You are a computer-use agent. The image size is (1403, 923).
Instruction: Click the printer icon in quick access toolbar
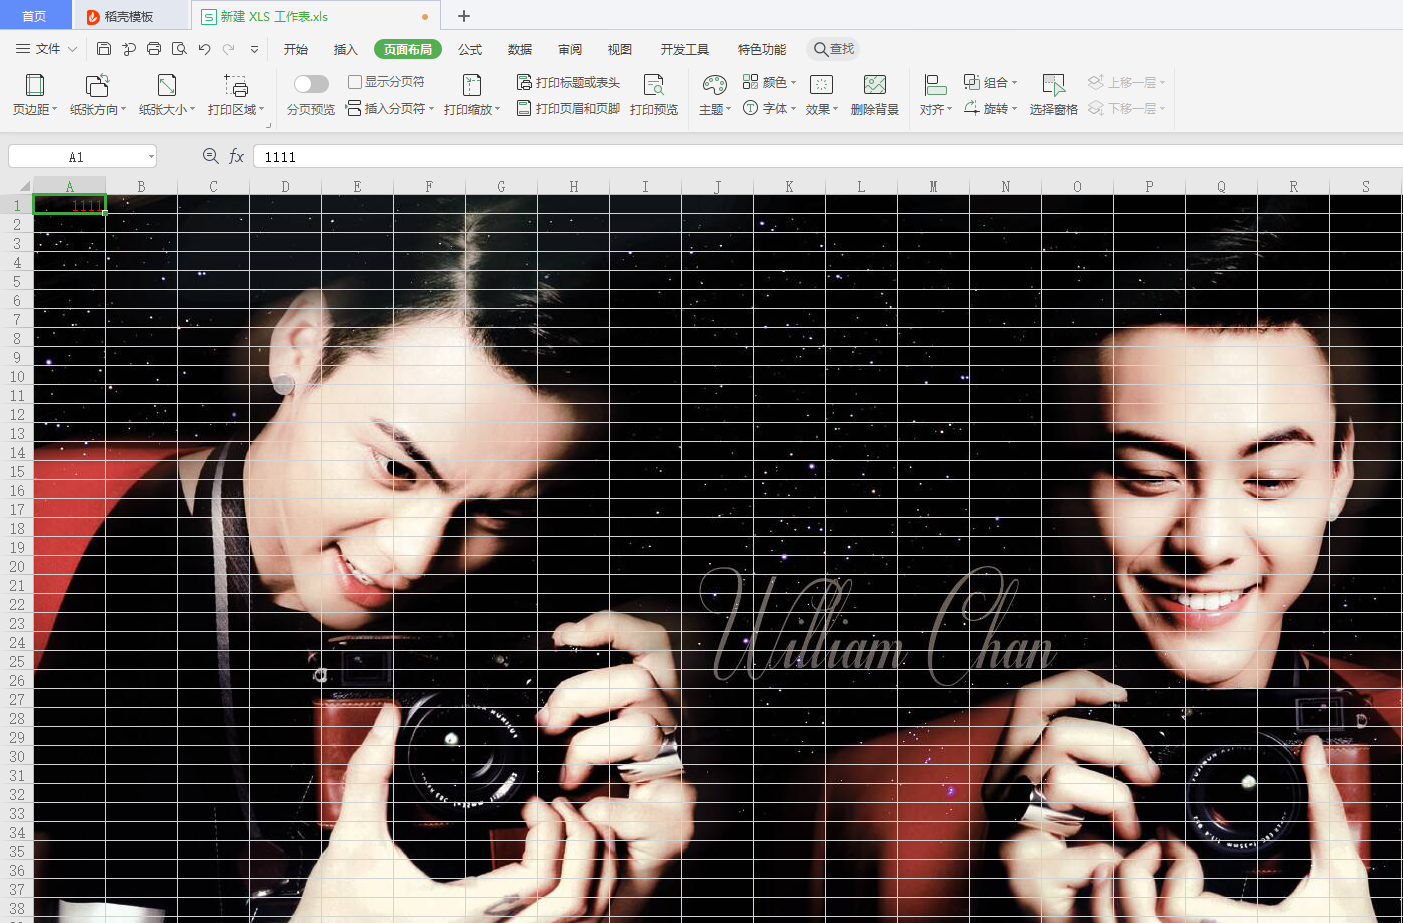(154, 49)
